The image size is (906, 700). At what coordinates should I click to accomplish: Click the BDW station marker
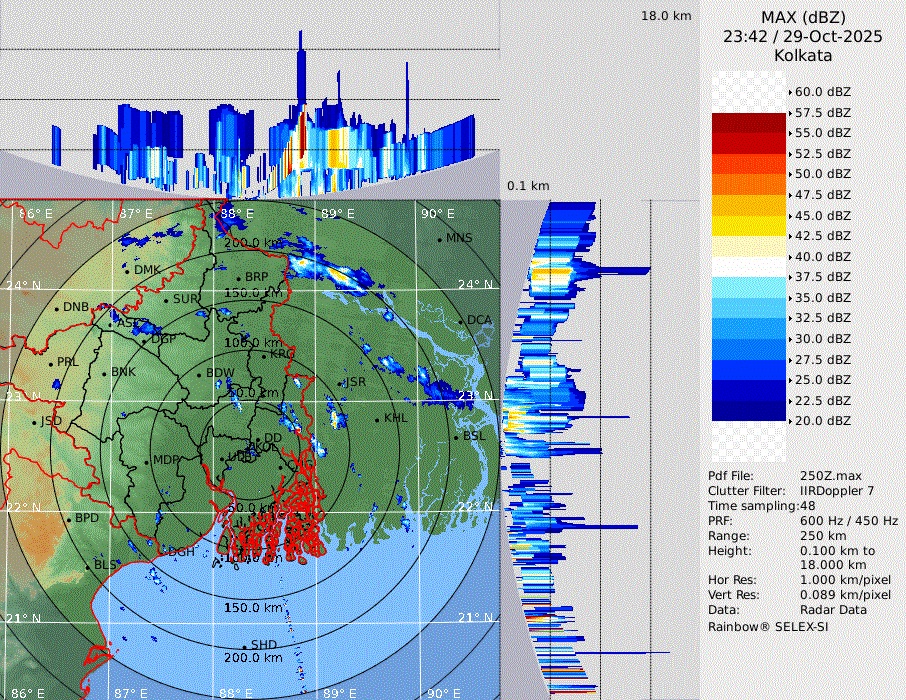[199, 374]
